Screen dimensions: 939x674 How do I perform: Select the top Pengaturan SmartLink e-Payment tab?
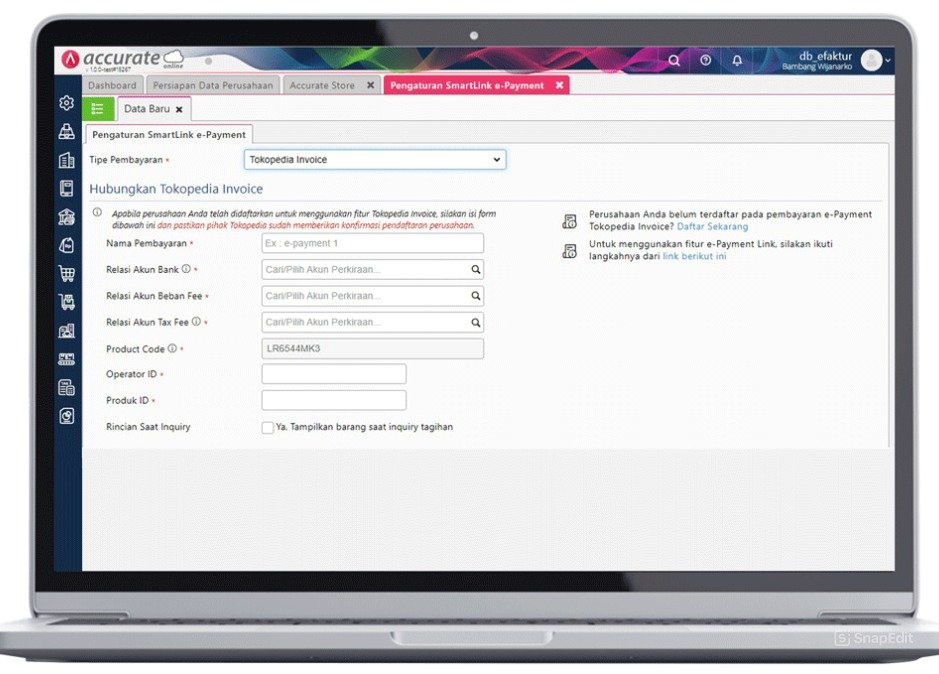pos(467,86)
